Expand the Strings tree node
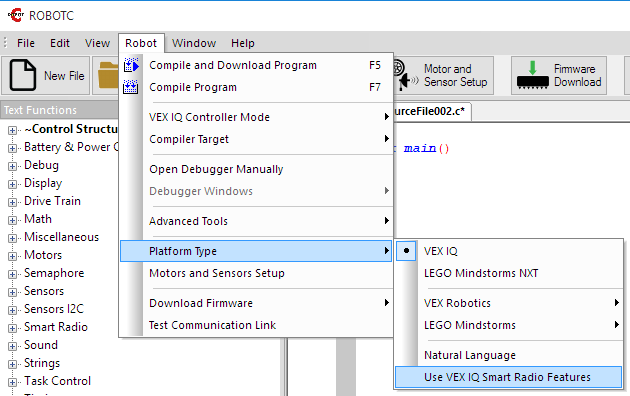This screenshot has width=630, height=396. (12, 364)
